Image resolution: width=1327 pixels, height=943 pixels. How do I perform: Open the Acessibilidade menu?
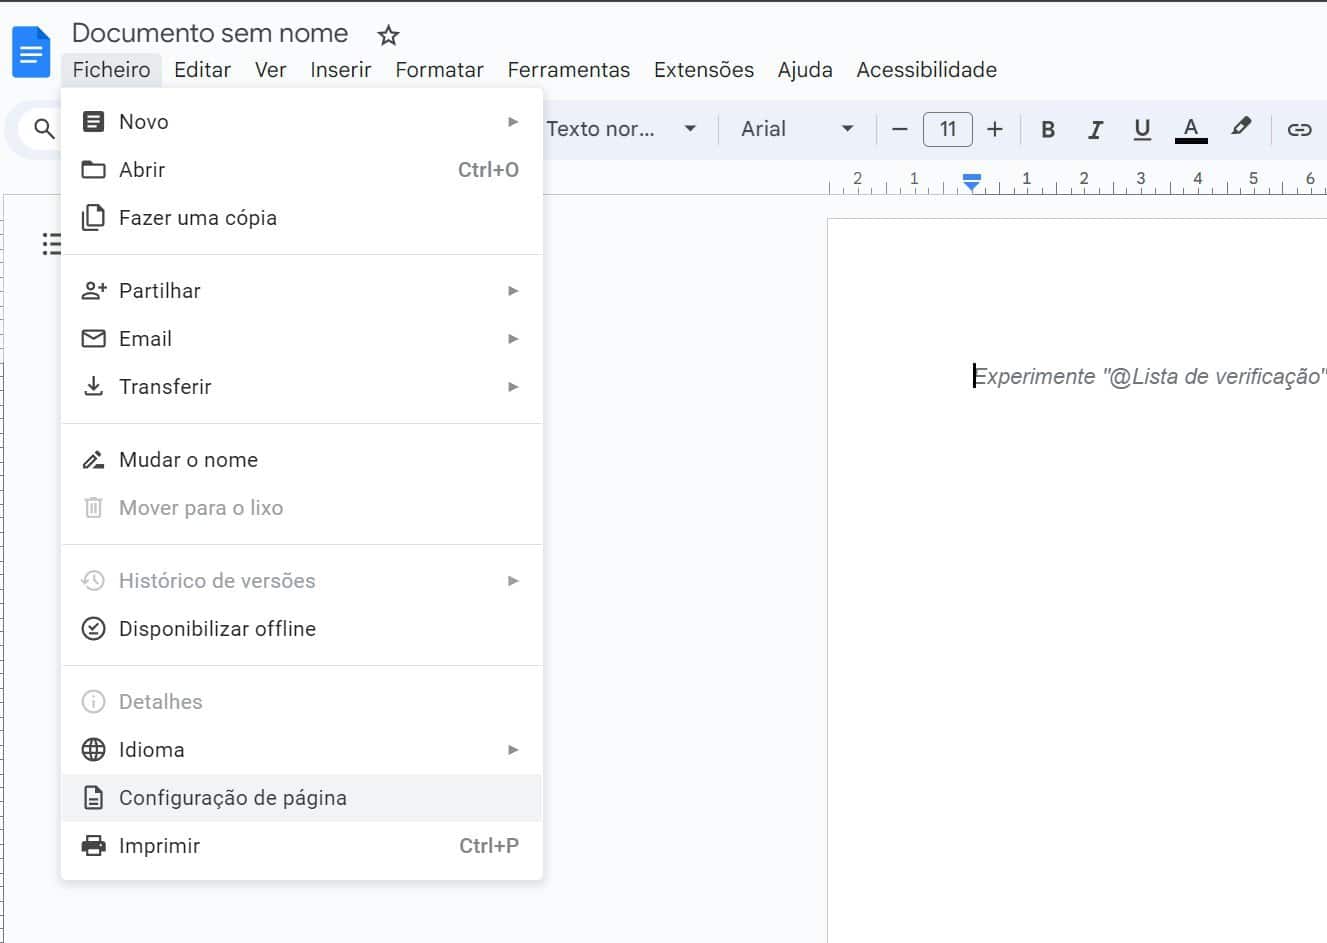coord(926,70)
